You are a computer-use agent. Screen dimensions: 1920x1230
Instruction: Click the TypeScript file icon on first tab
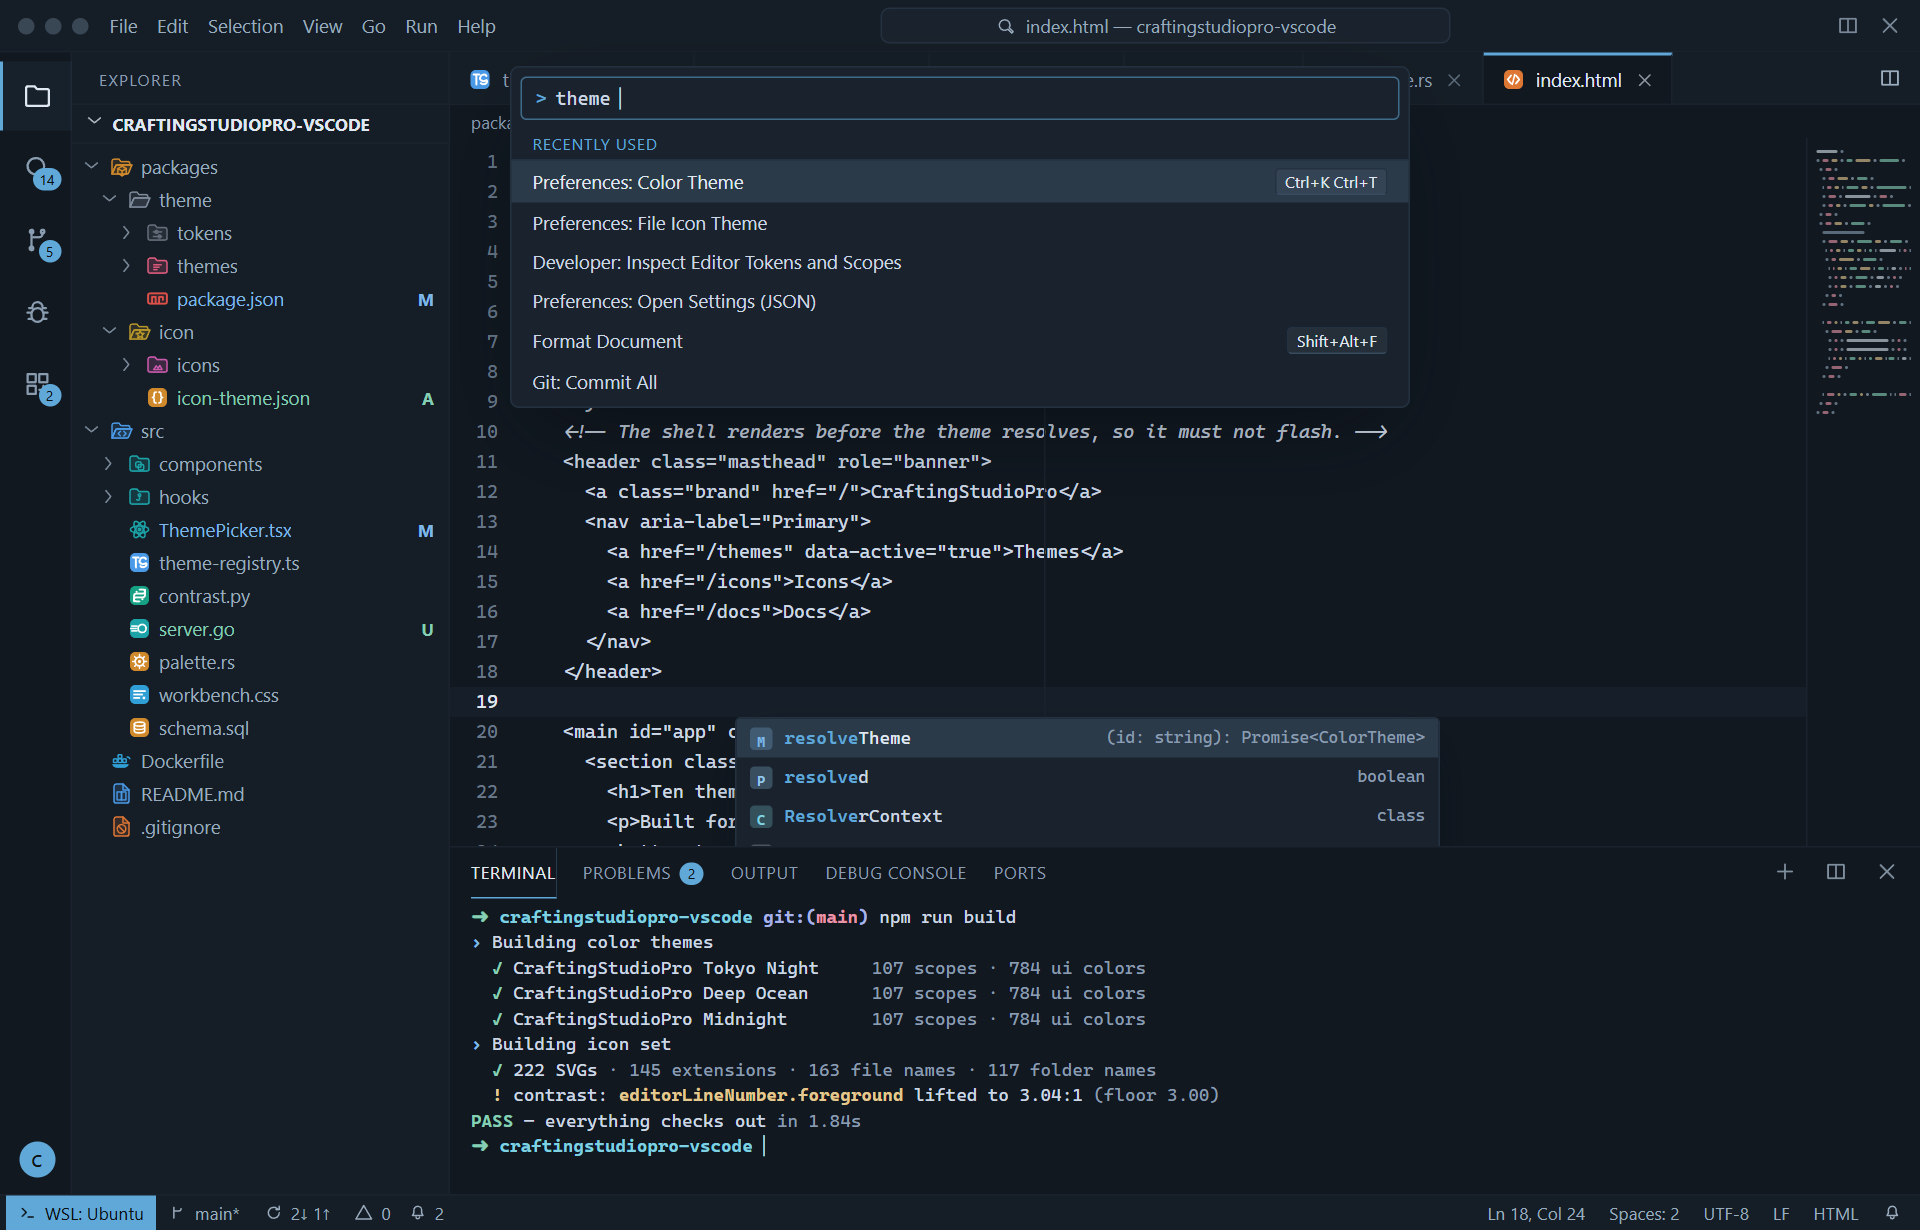click(x=480, y=80)
